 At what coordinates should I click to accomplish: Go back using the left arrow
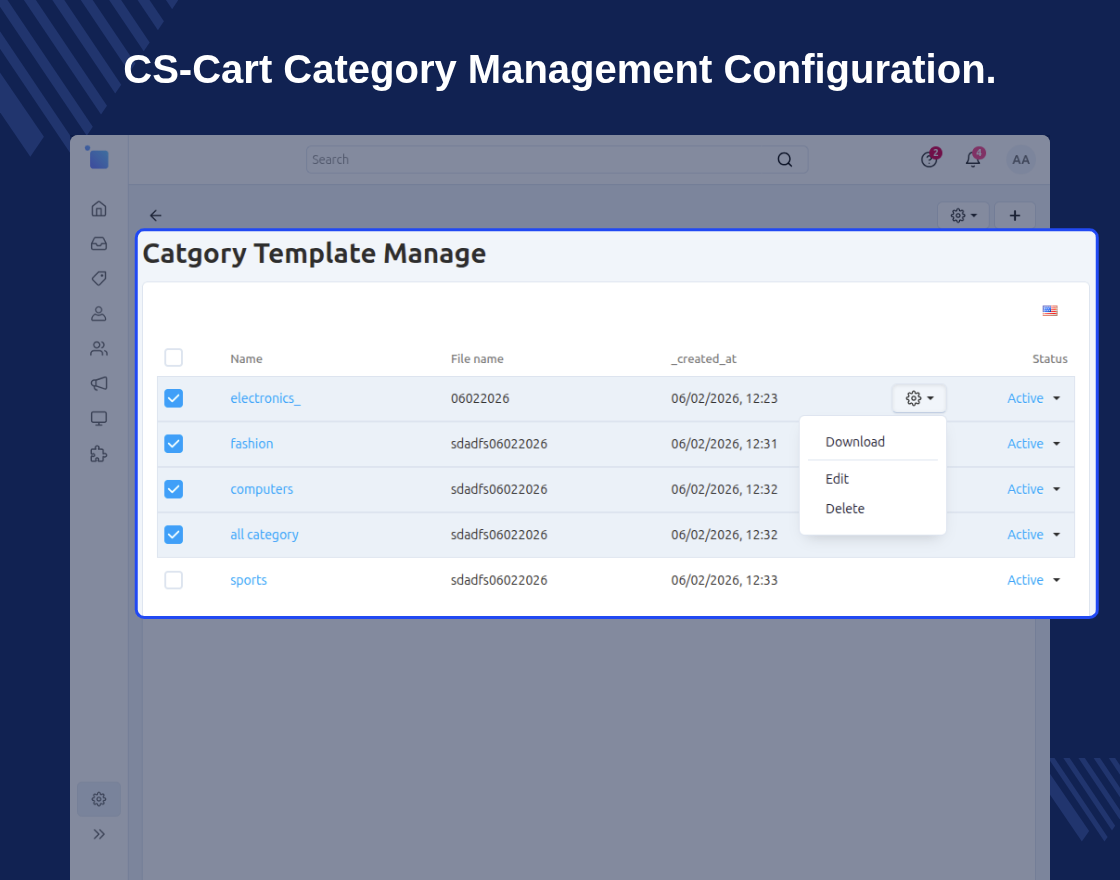156,215
